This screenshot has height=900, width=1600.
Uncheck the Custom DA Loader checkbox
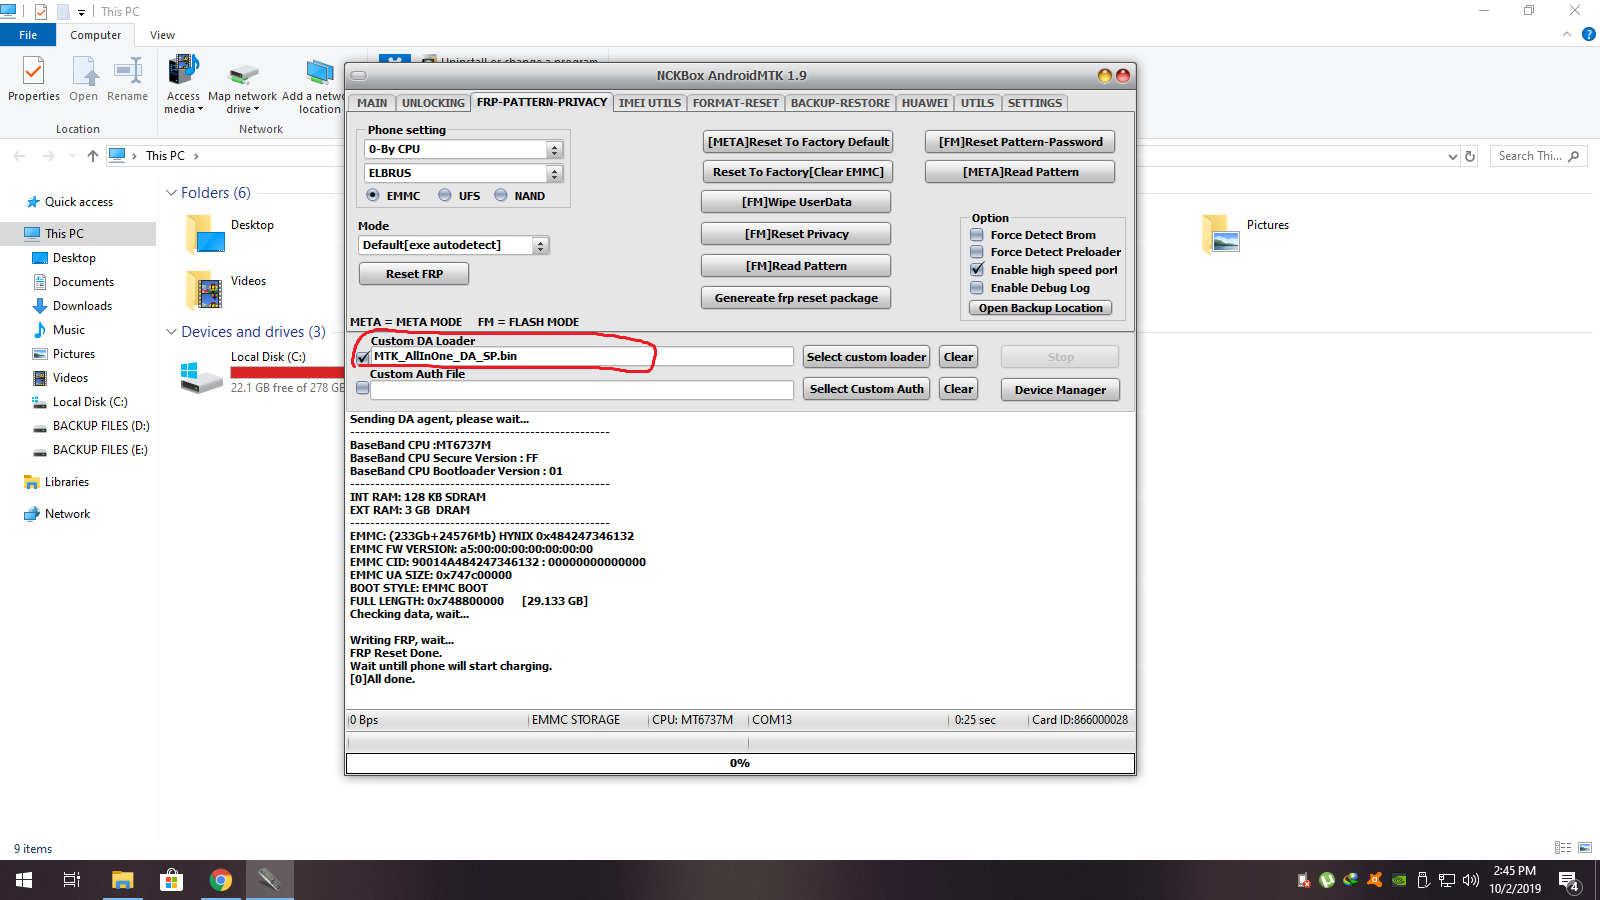tap(363, 357)
